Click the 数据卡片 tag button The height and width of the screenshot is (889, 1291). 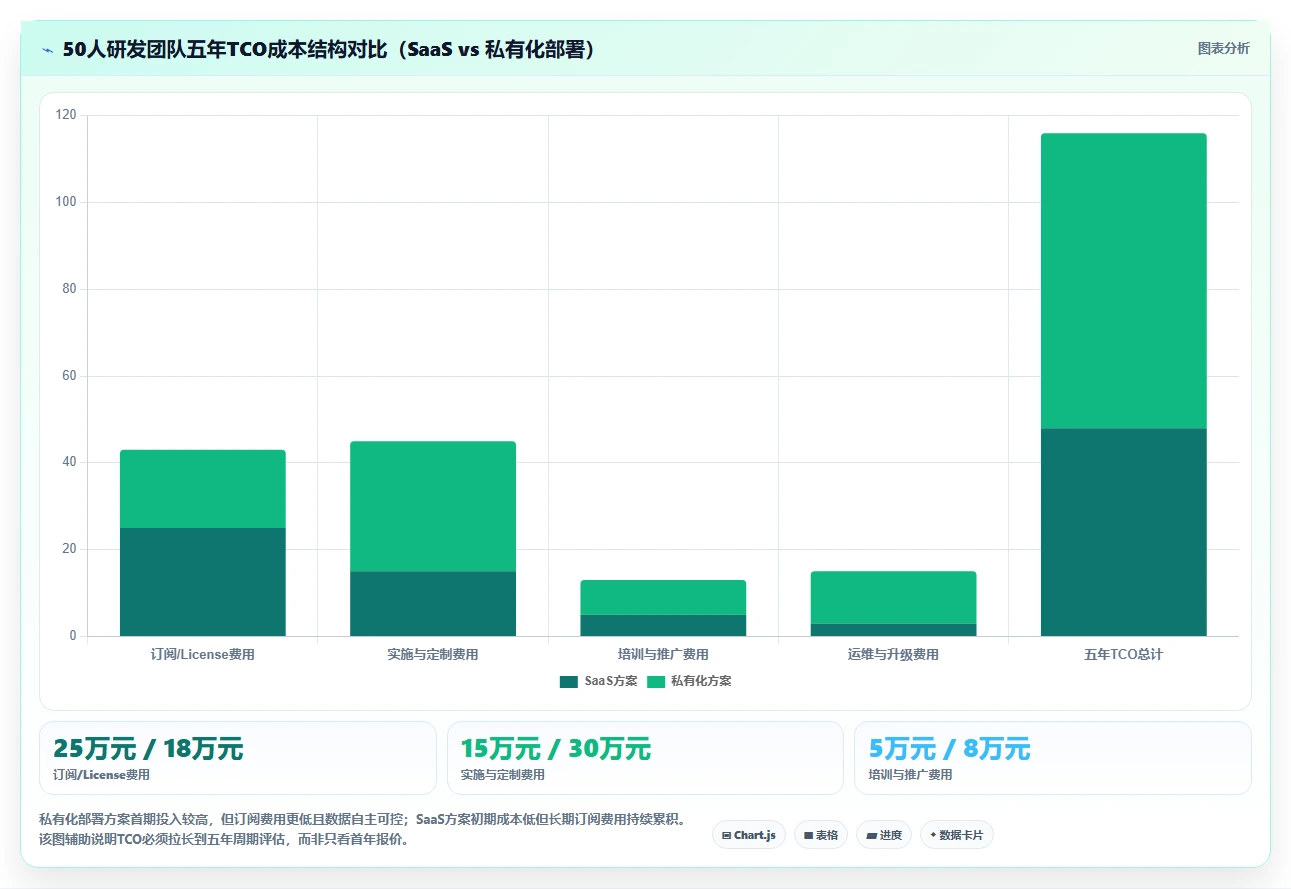pyautogui.click(x=957, y=835)
